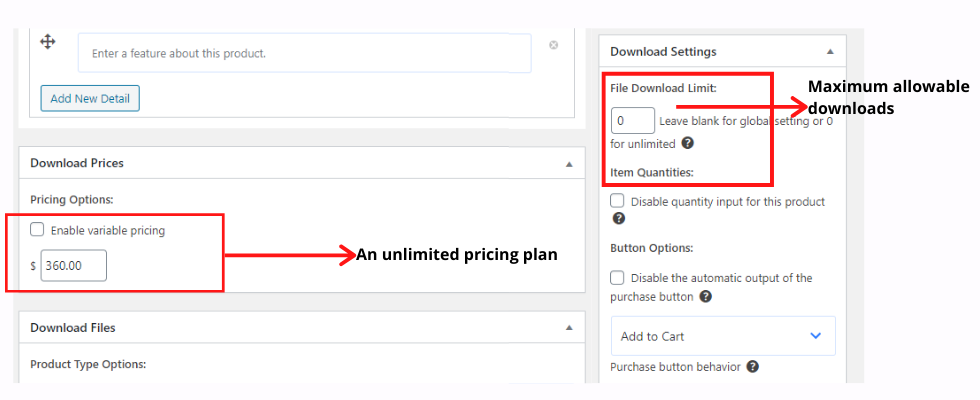Click the Purchase button behavior label
The height and width of the screenshot is (400, 980).
(675, 367)
